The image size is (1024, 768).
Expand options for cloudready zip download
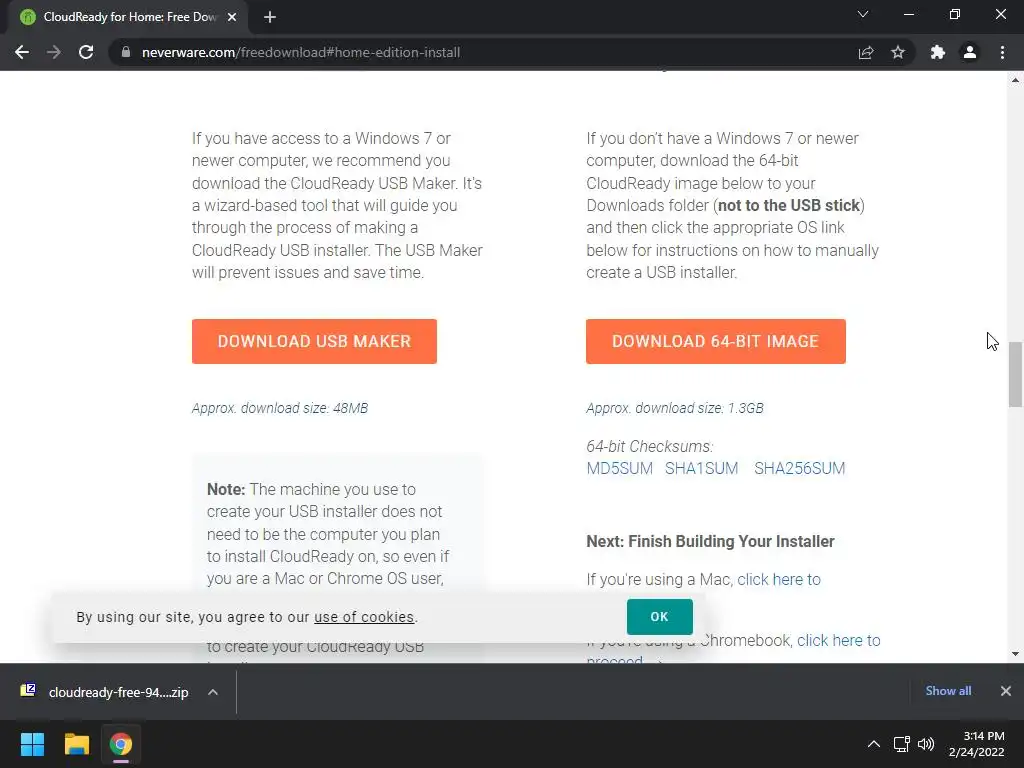(x=213, y=692)
